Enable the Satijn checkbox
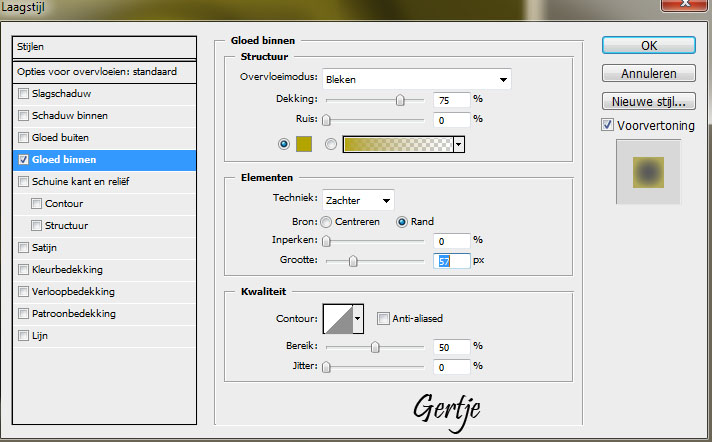Screen dimensions: 712x442 pos(23,248)
